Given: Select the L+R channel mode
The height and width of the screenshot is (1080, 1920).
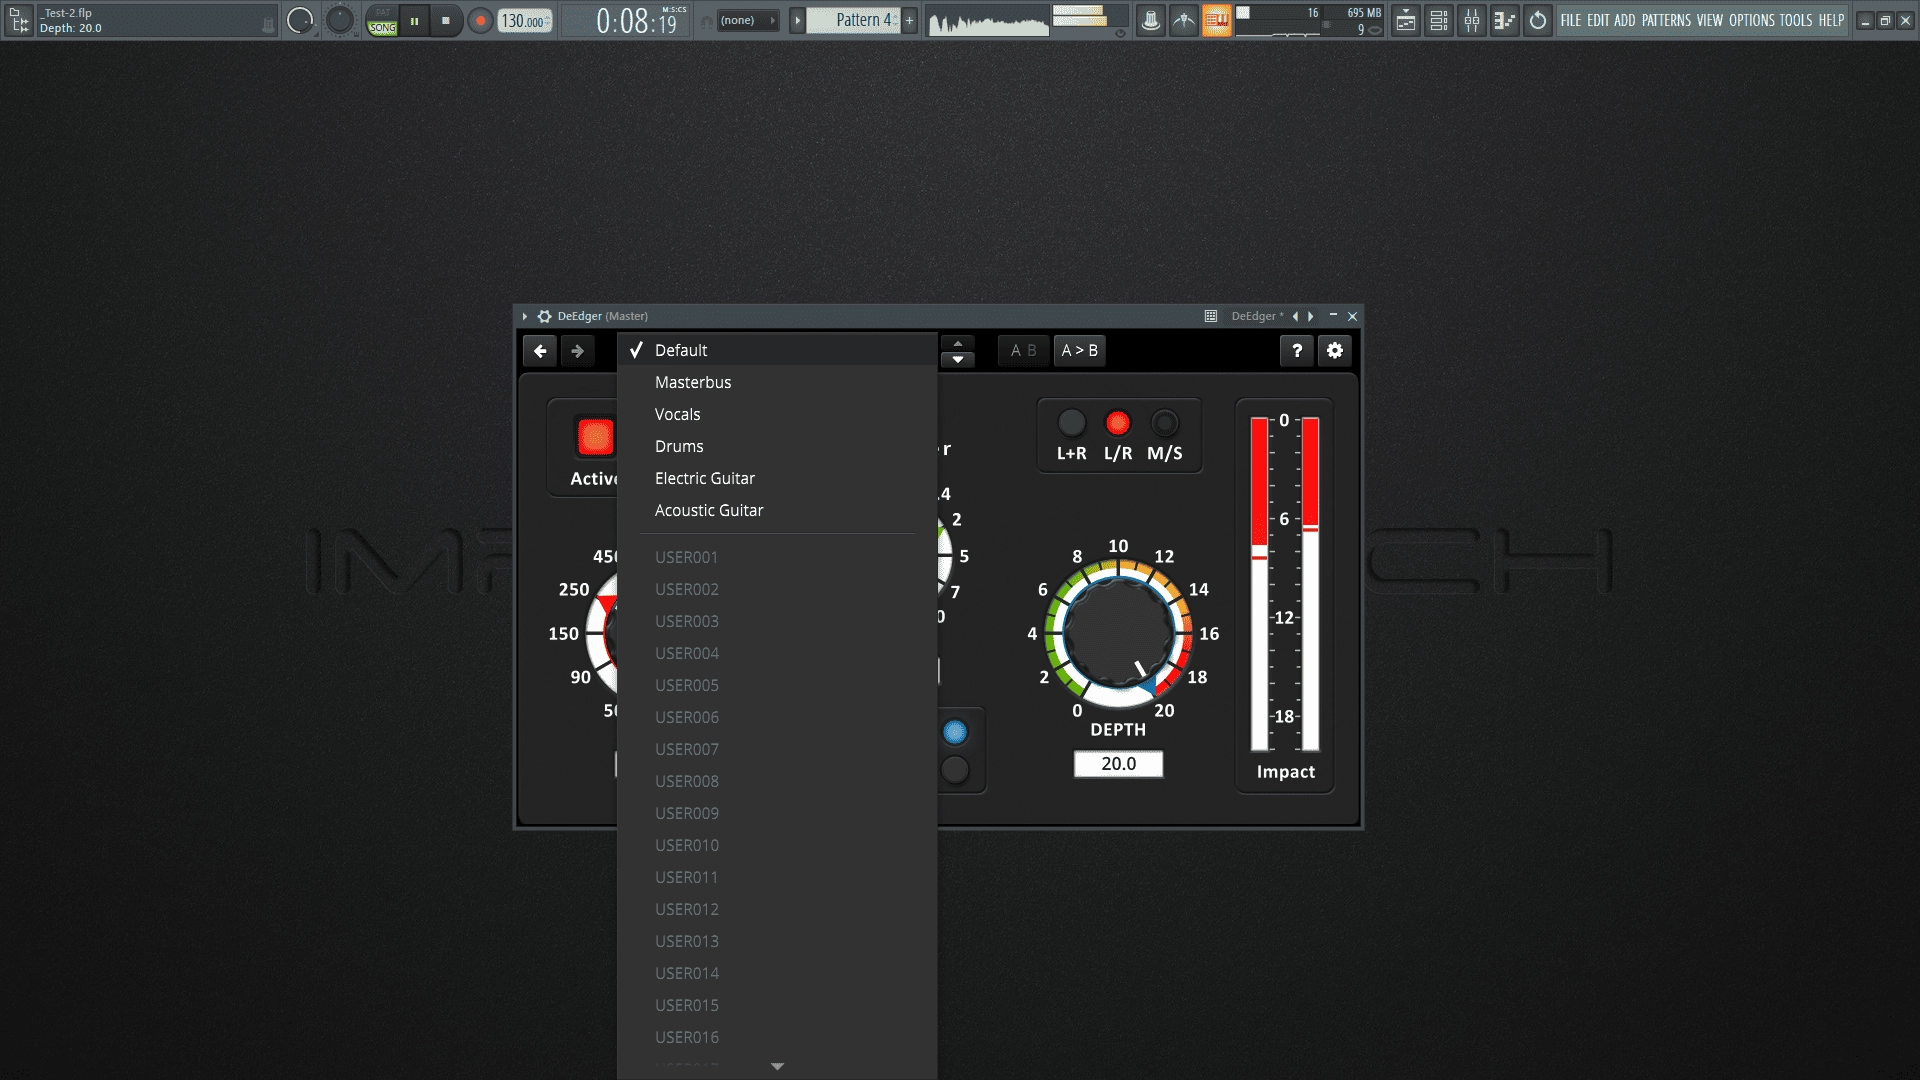Looking at the screenshot, I should [1071, 423].
